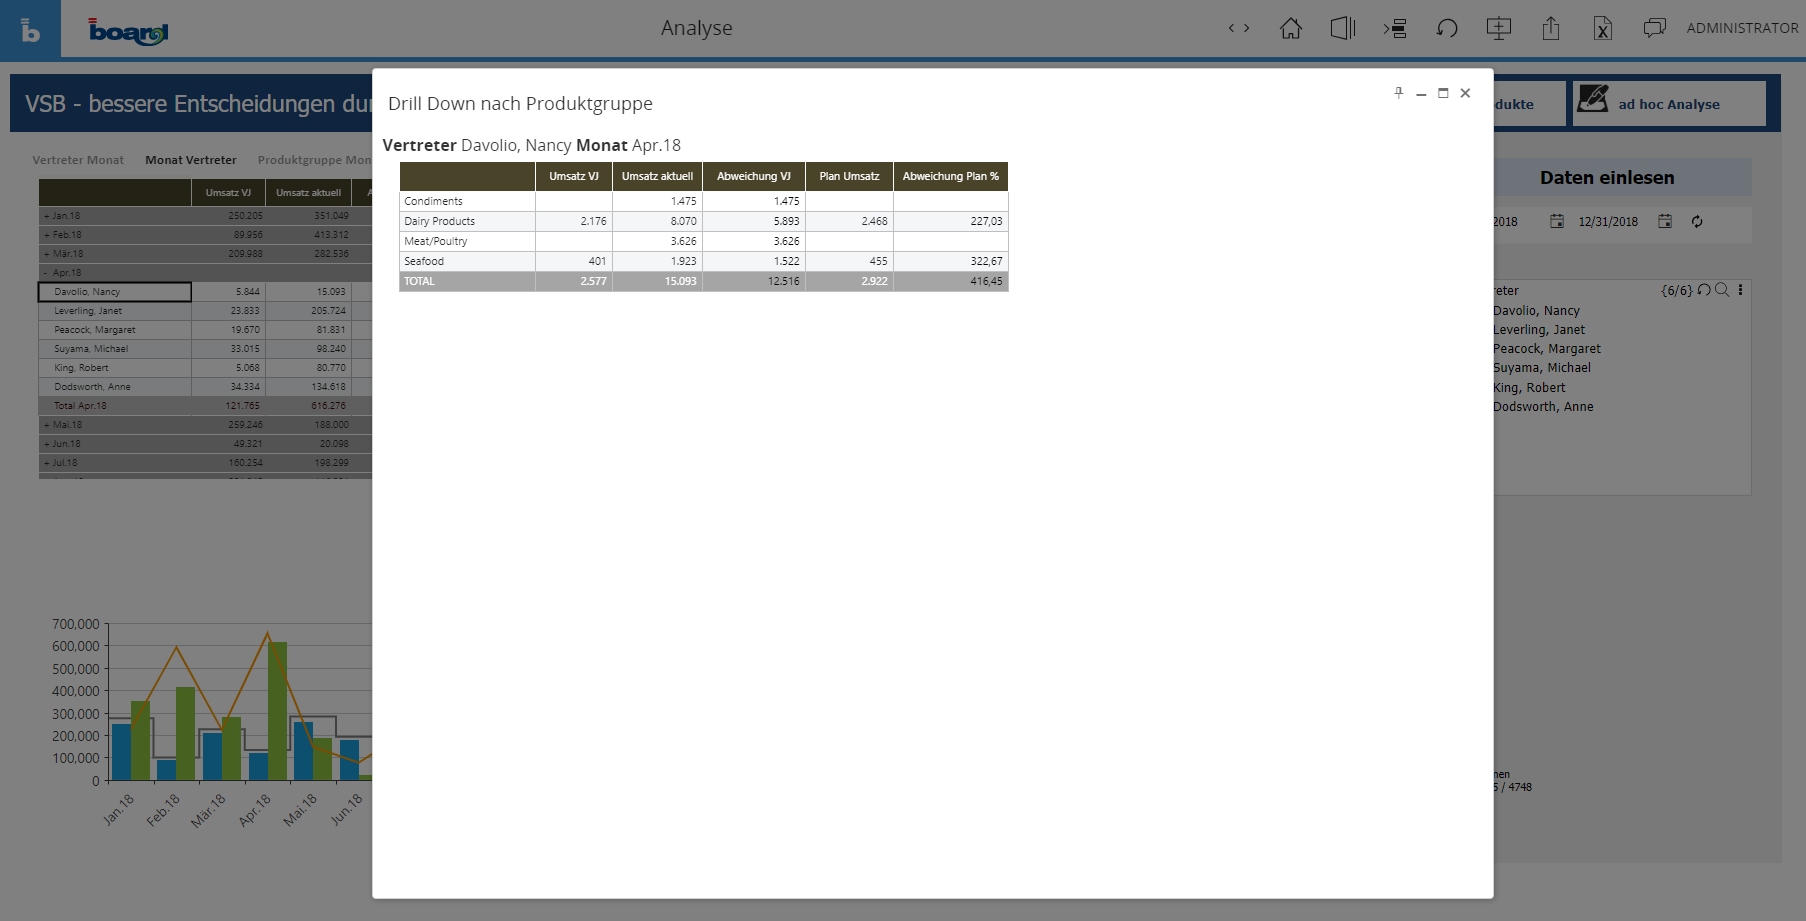Click the share/export icon

(x=1551, y=28)
